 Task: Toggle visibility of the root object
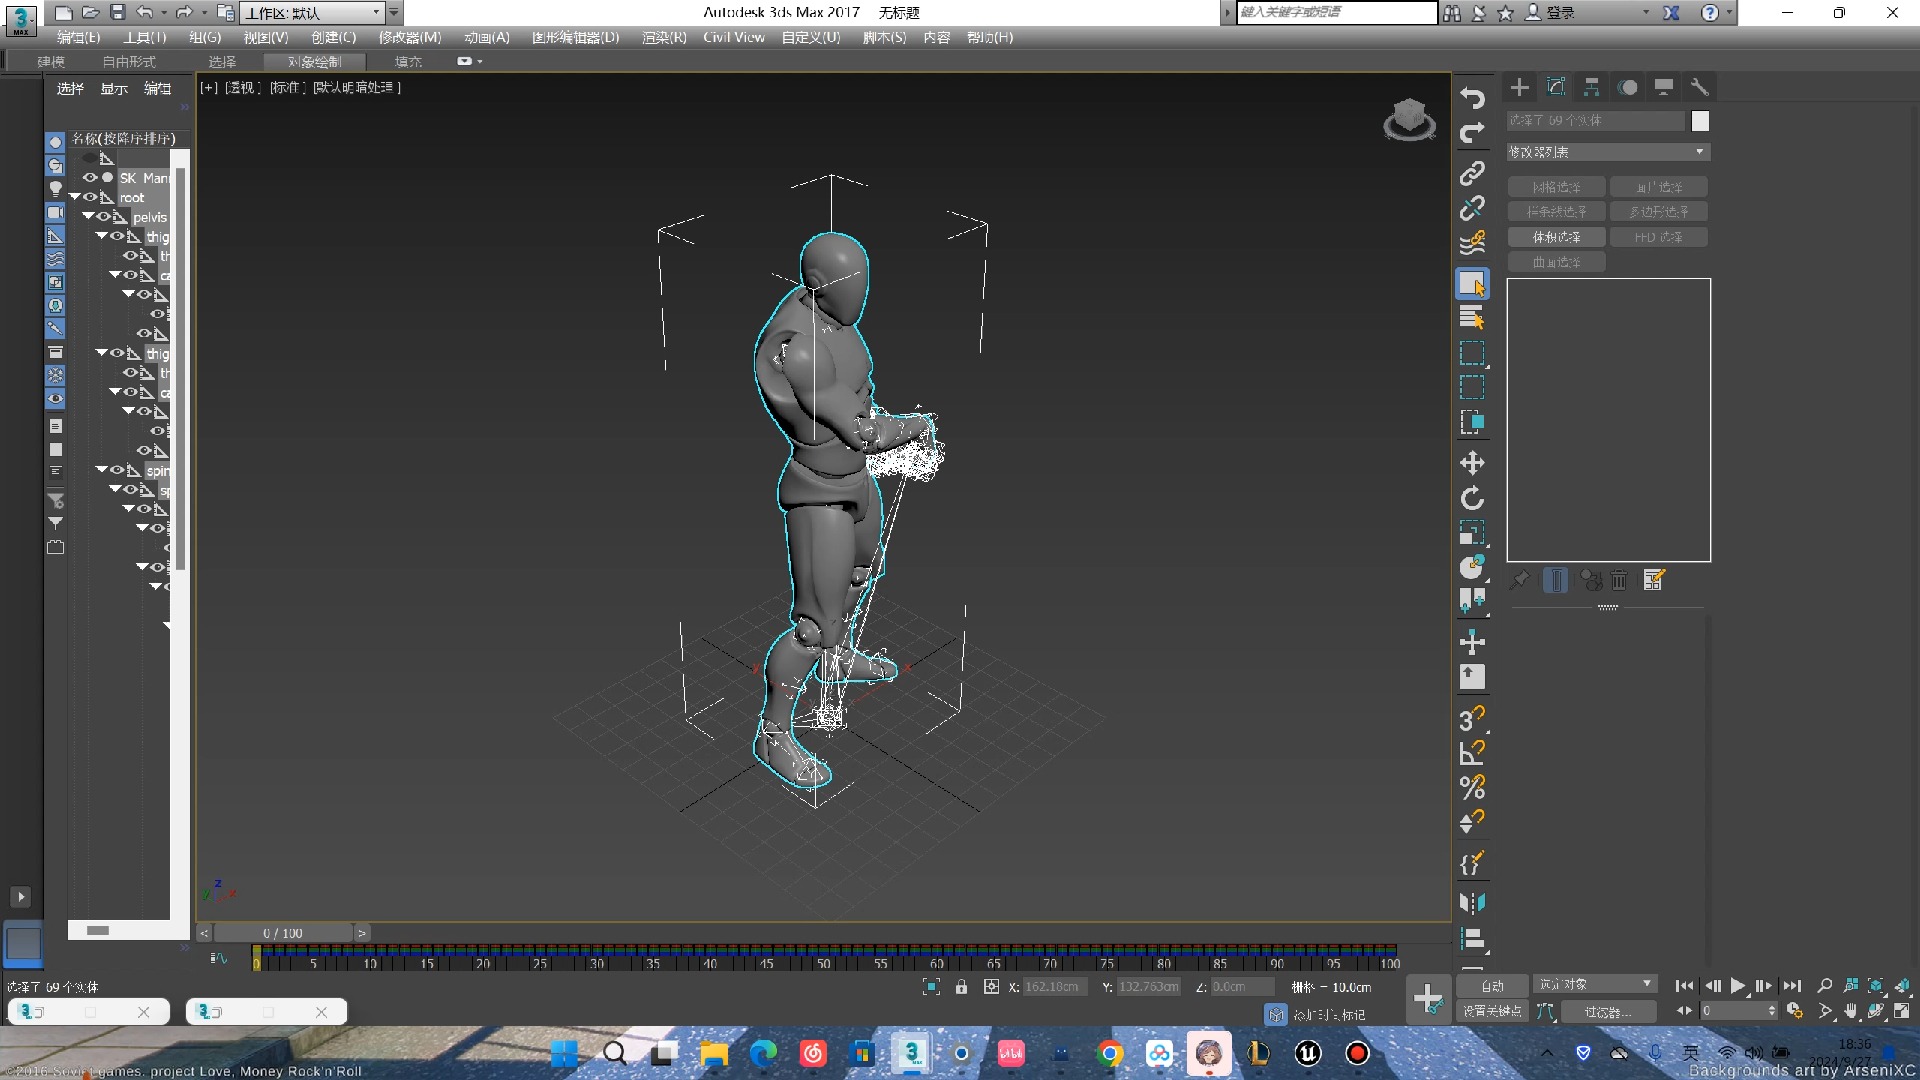90,197
